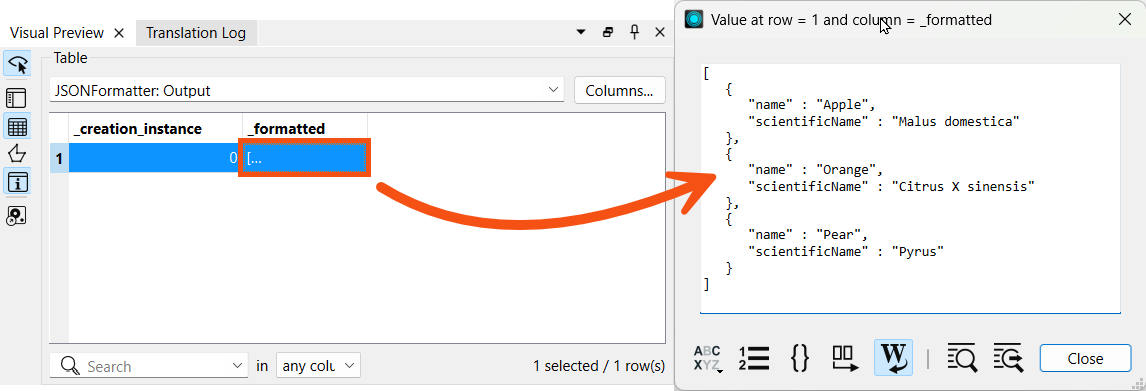
Task: Toggle the display control panel icon
Action: pos(16,97)
